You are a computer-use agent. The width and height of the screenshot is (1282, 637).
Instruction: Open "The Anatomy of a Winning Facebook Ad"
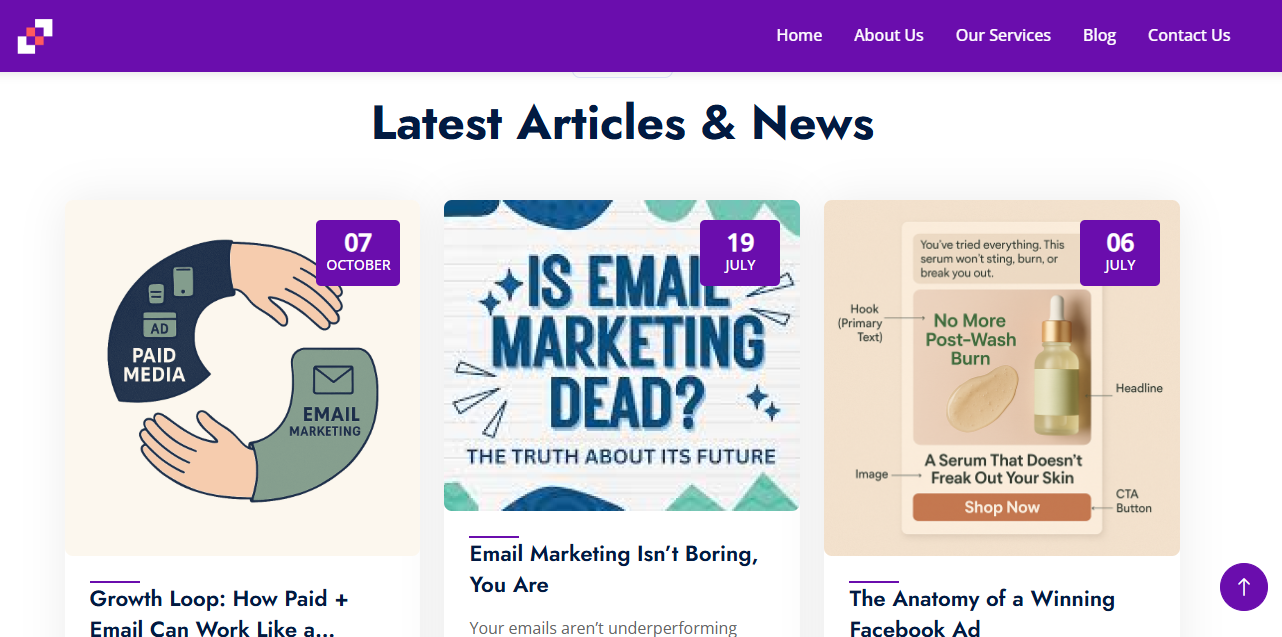981,612
